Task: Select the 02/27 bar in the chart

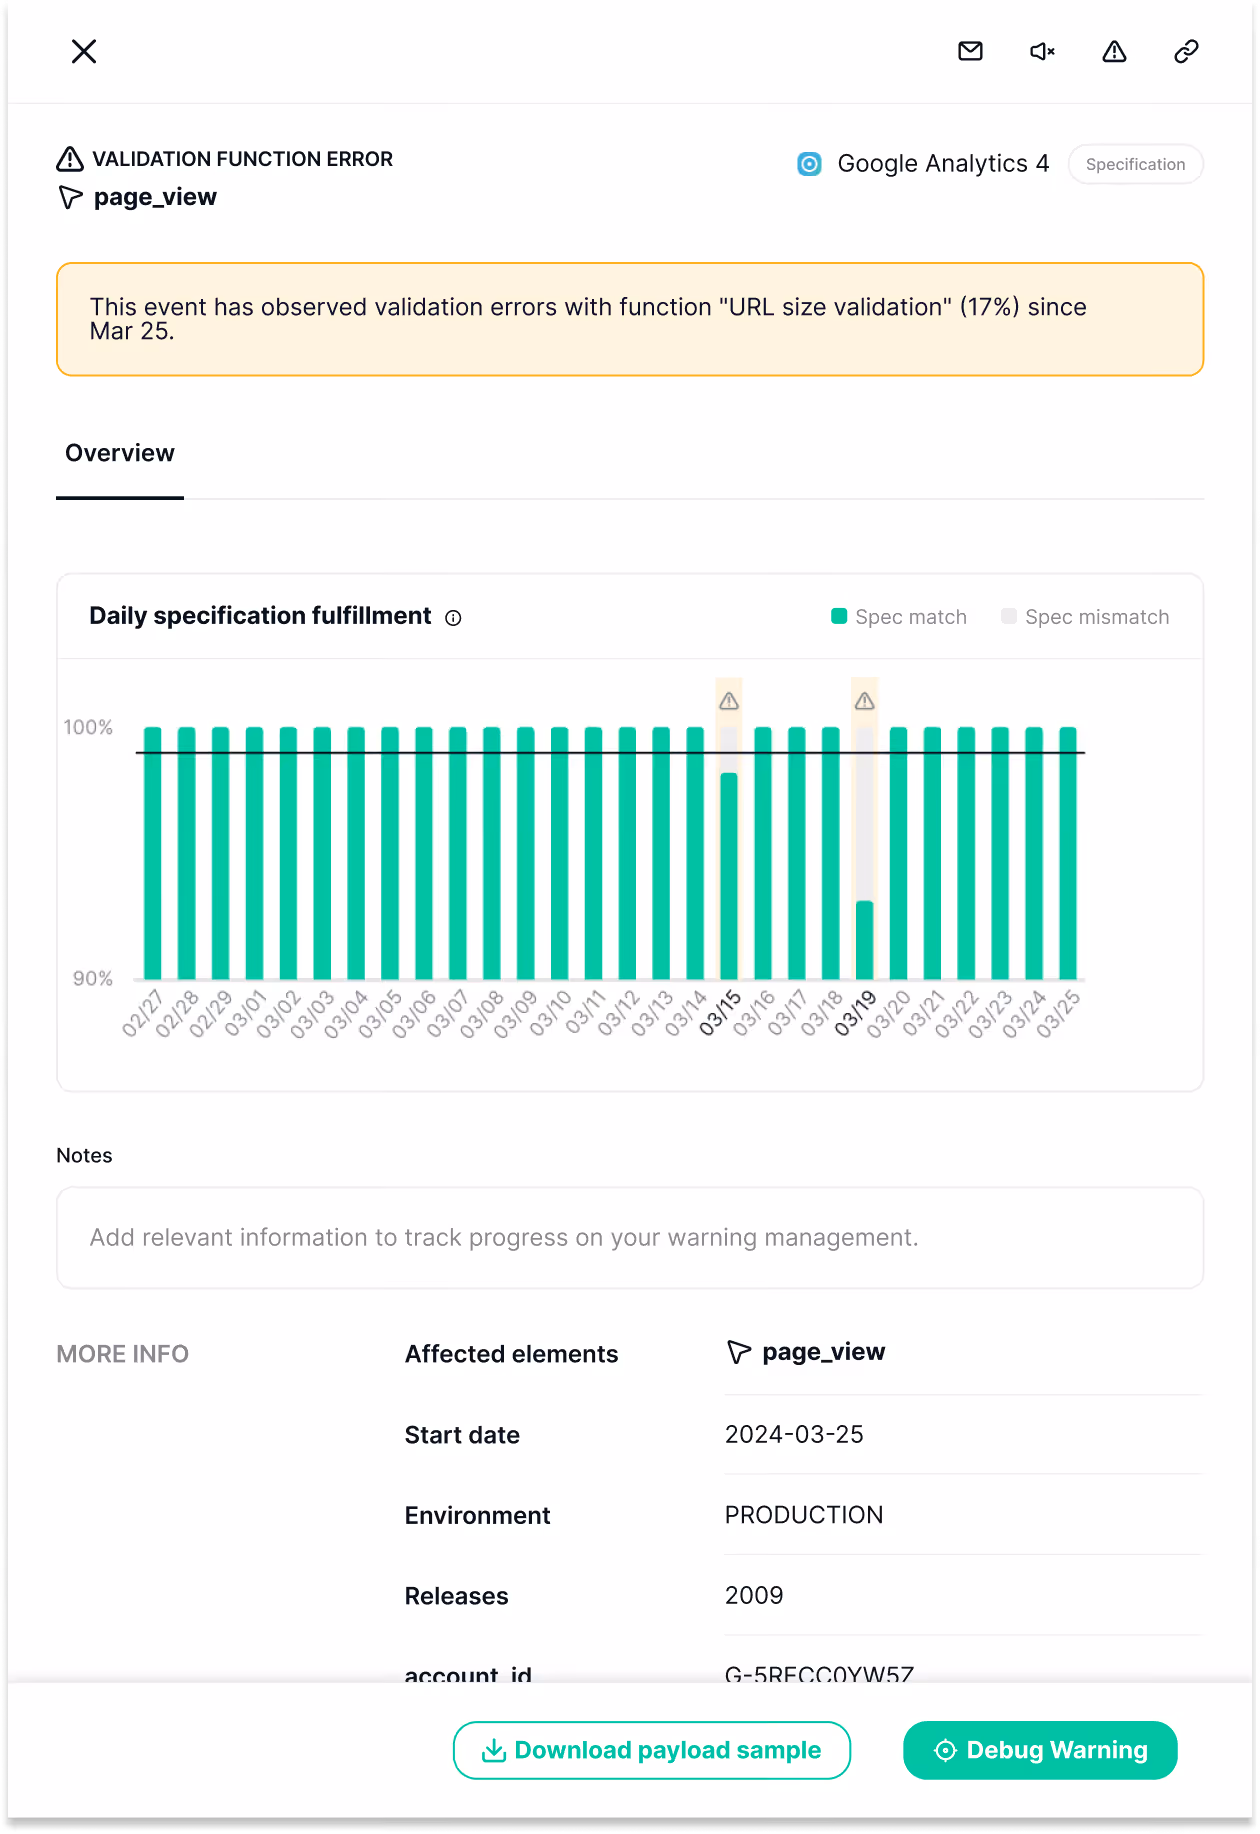Action: 153,853
